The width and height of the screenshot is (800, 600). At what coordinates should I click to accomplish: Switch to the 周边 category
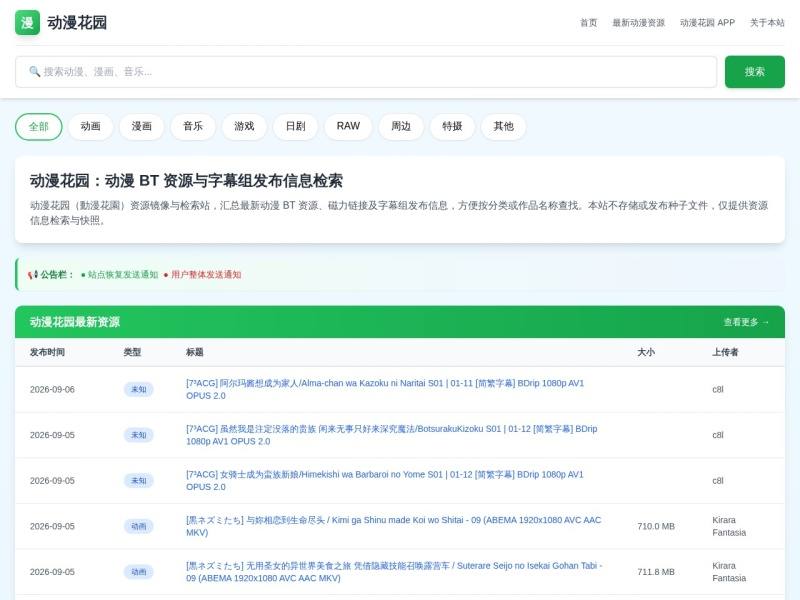click(401, 127)
